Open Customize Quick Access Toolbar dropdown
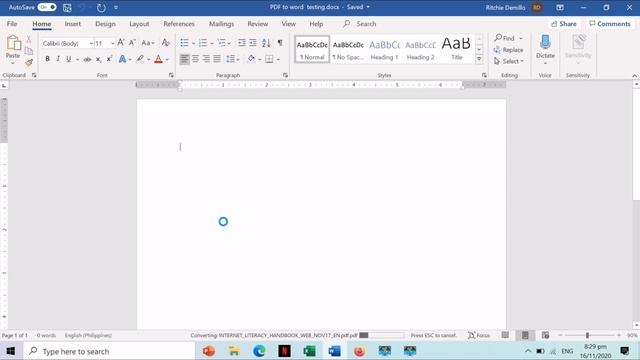Viewport: 640px width, 360px height. pyautogui.click(x=116, y=7)
